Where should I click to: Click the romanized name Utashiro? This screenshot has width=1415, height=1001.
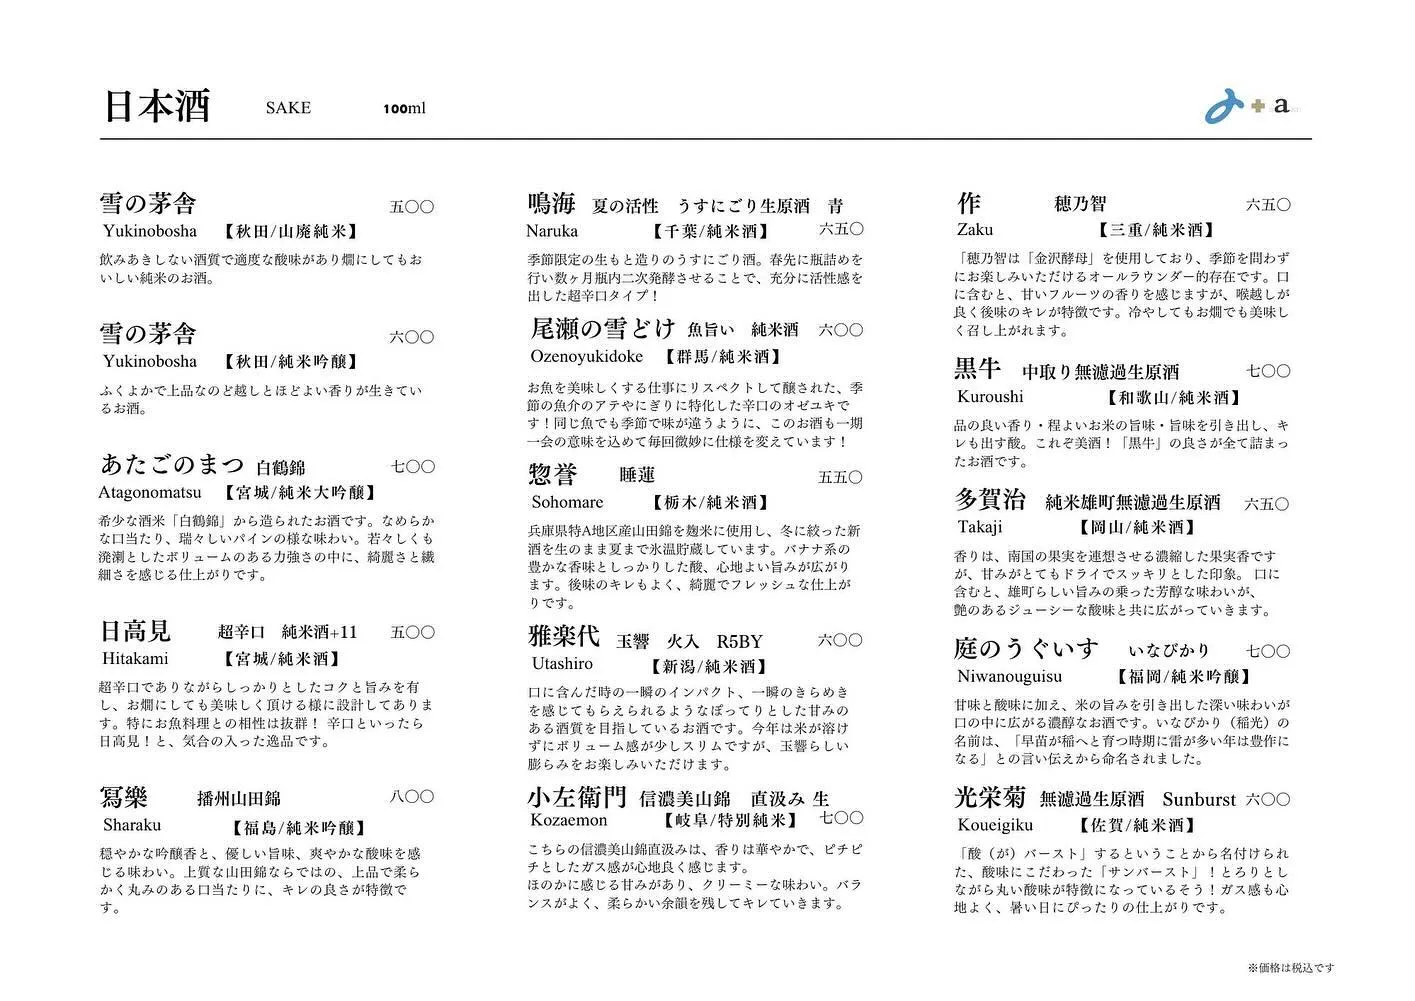click(x=562, y=663)
